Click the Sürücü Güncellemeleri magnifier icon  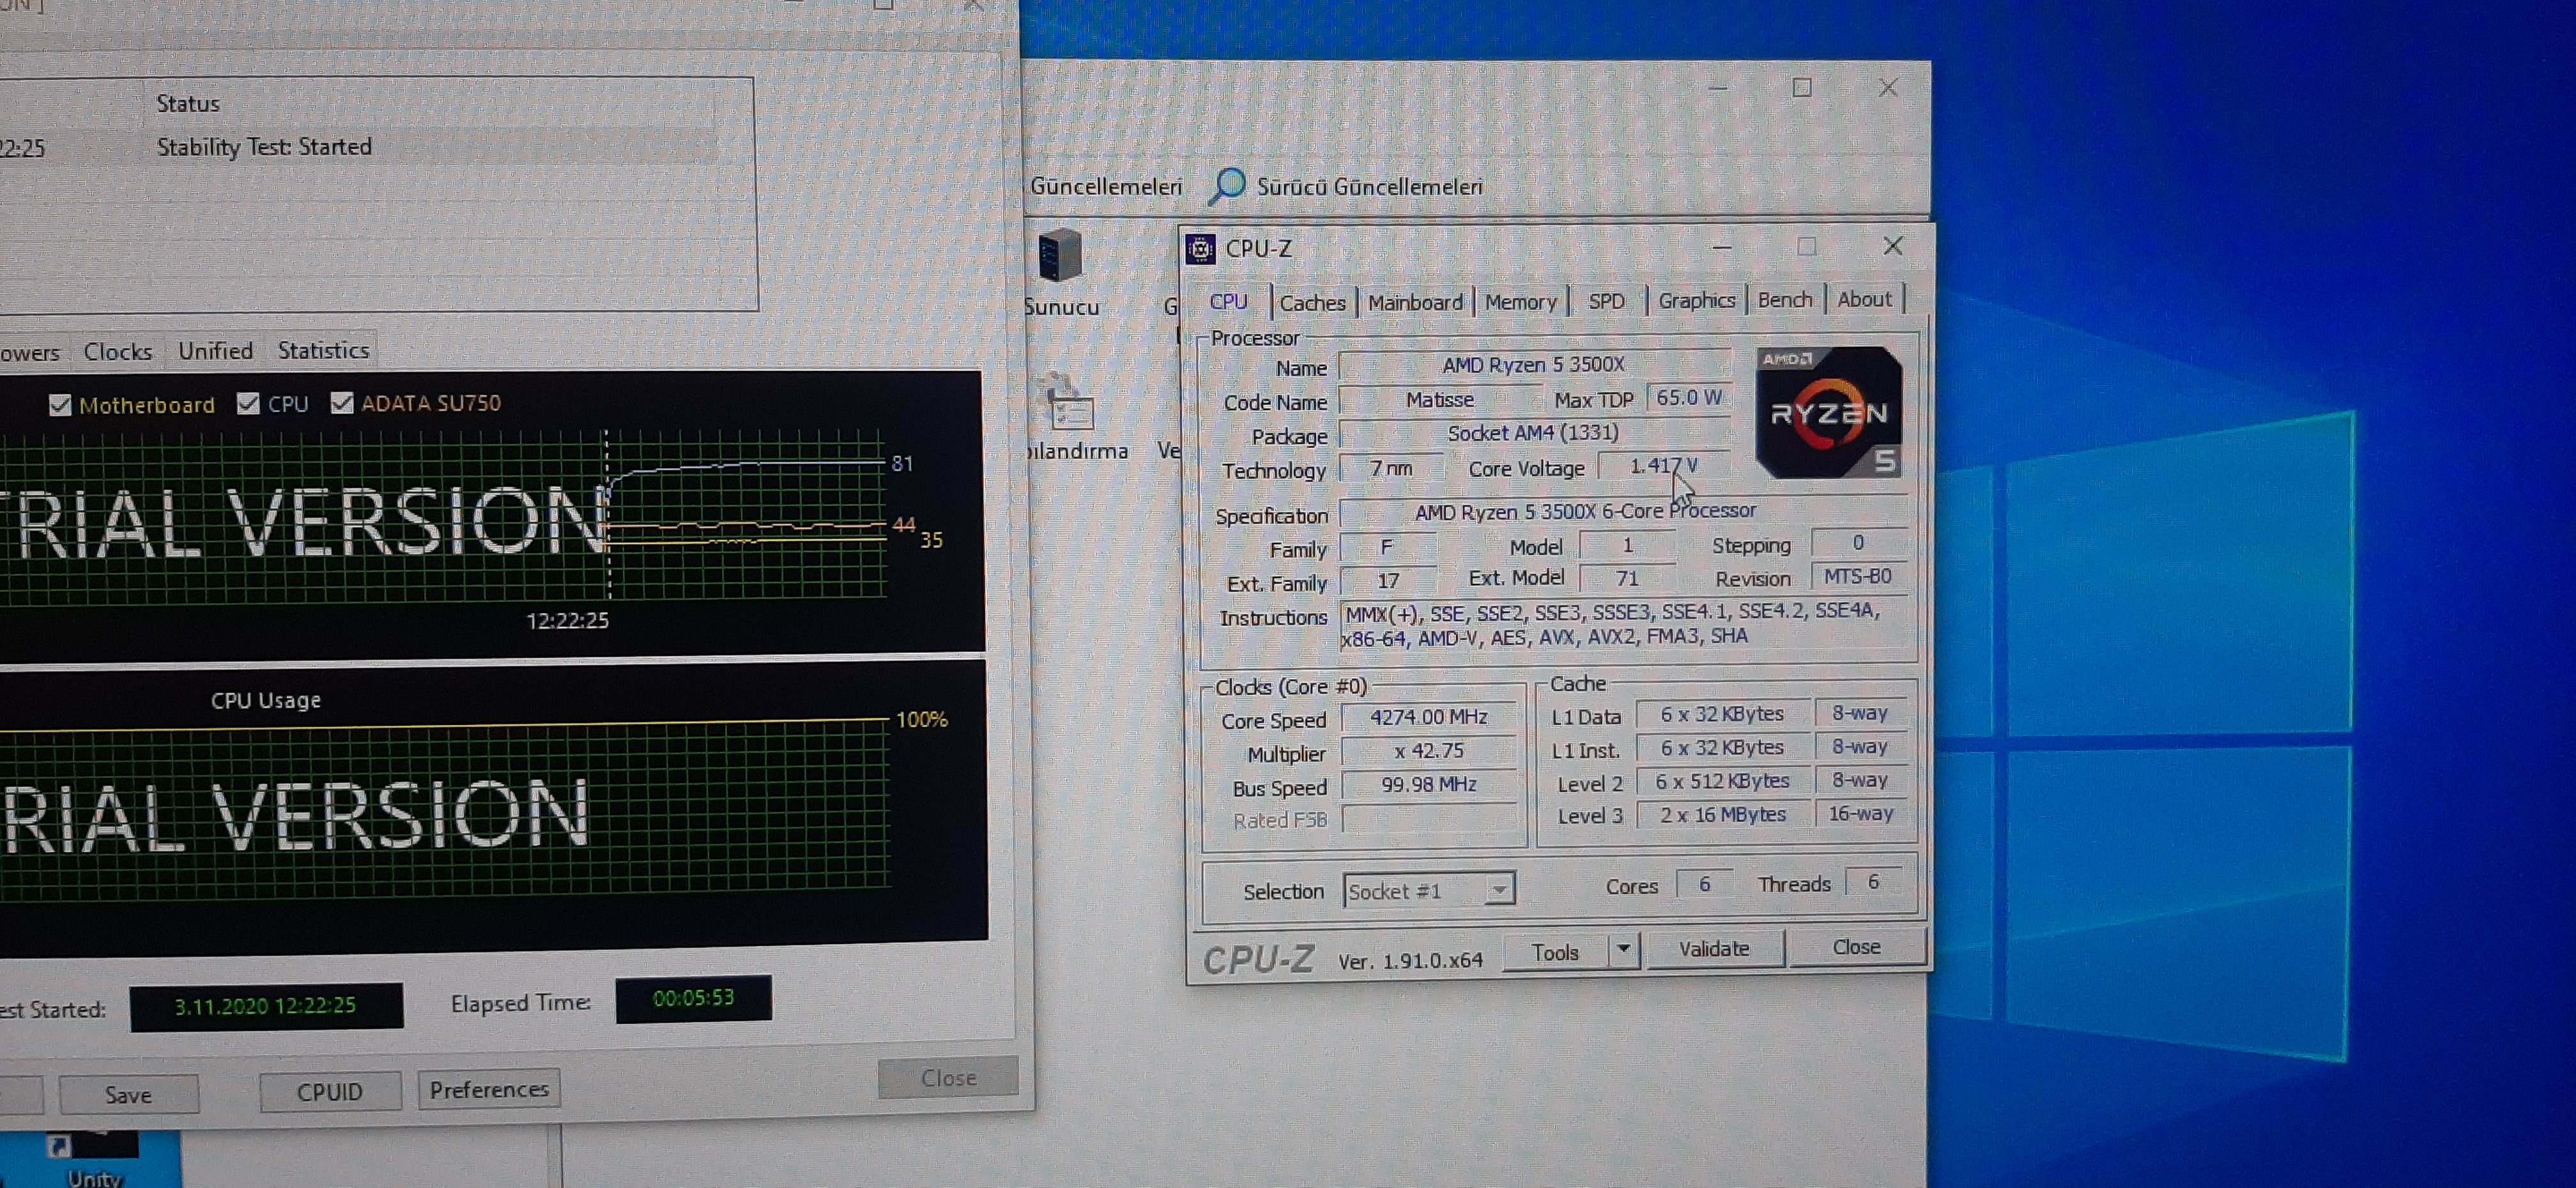tap(1227, 186)
